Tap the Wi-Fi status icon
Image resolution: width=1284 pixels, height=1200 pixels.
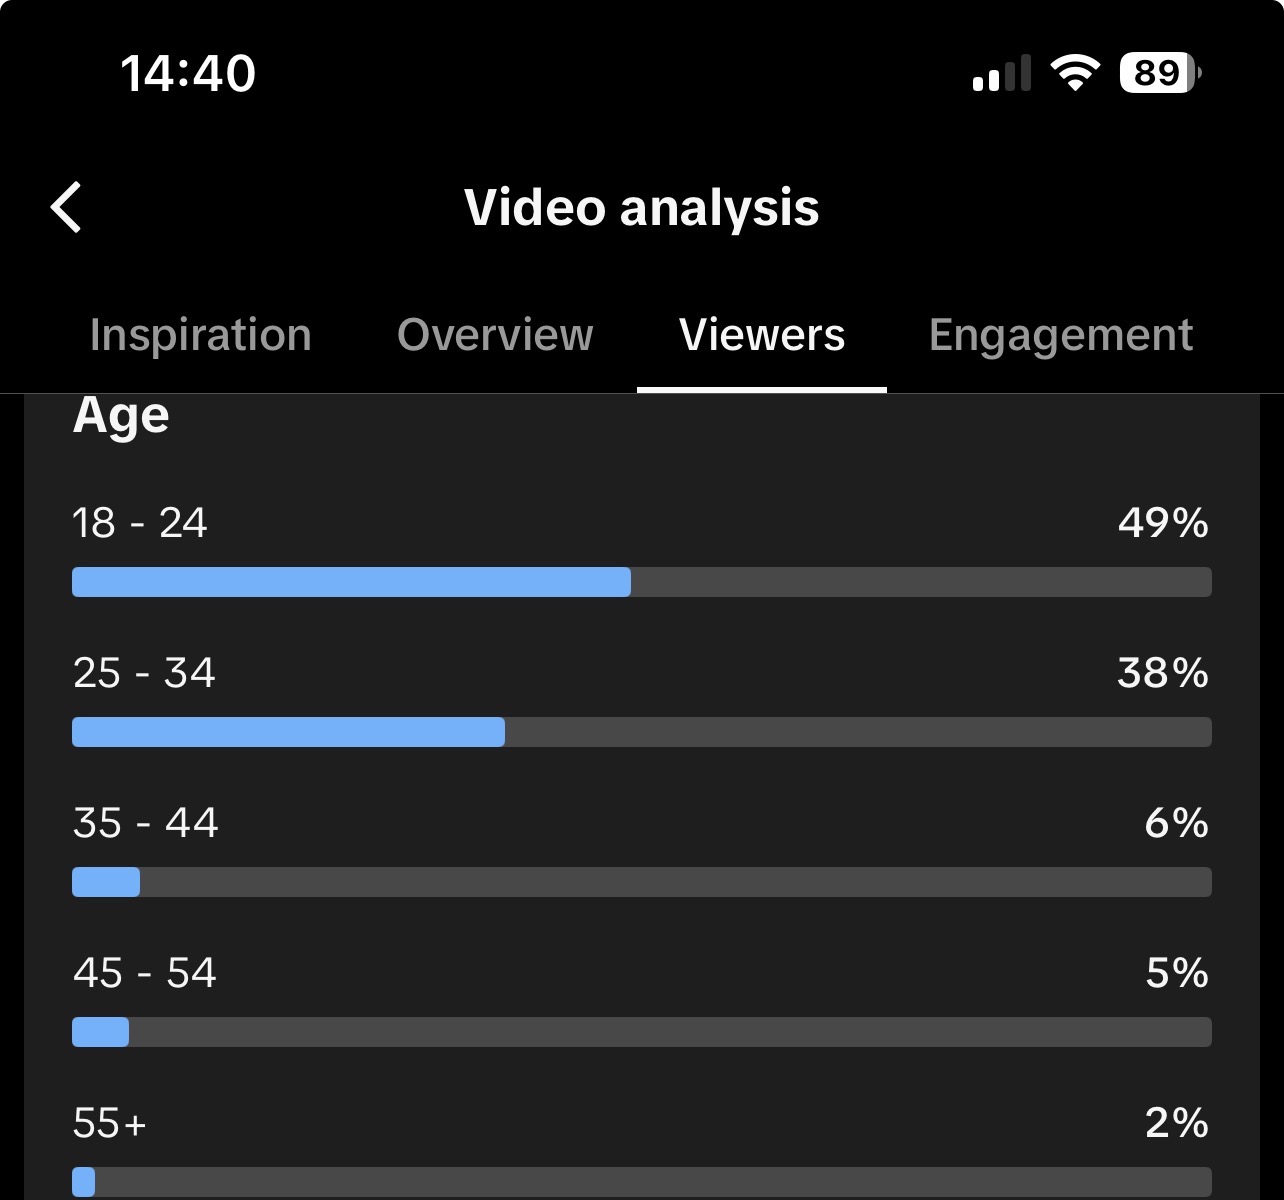click(1075, 73)
